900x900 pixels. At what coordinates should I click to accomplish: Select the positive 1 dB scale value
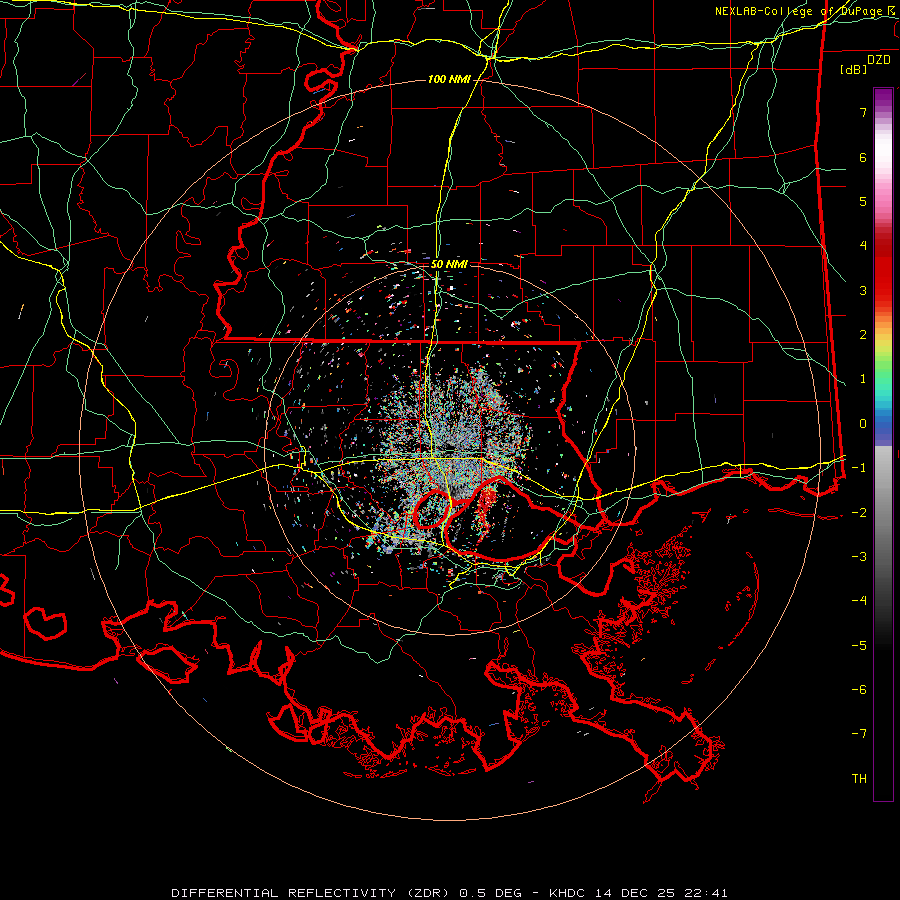863,379
